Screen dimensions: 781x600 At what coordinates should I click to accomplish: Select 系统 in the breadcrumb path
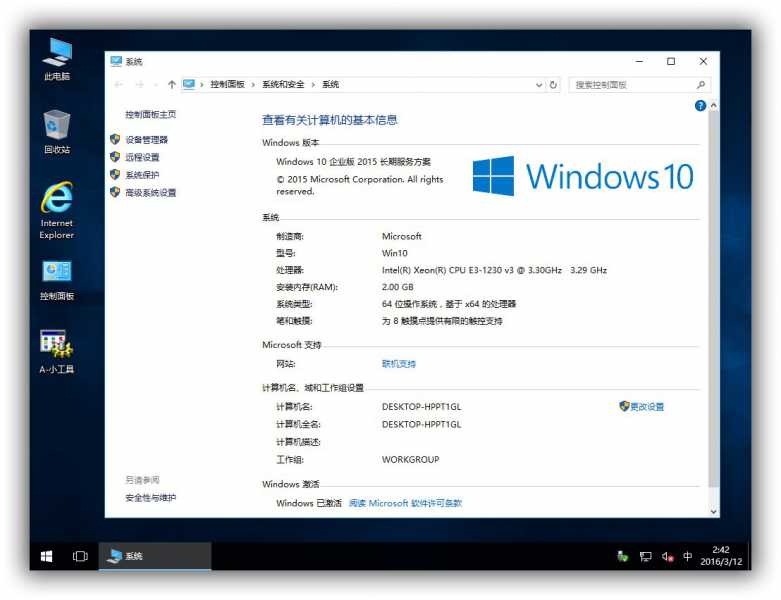330,85
